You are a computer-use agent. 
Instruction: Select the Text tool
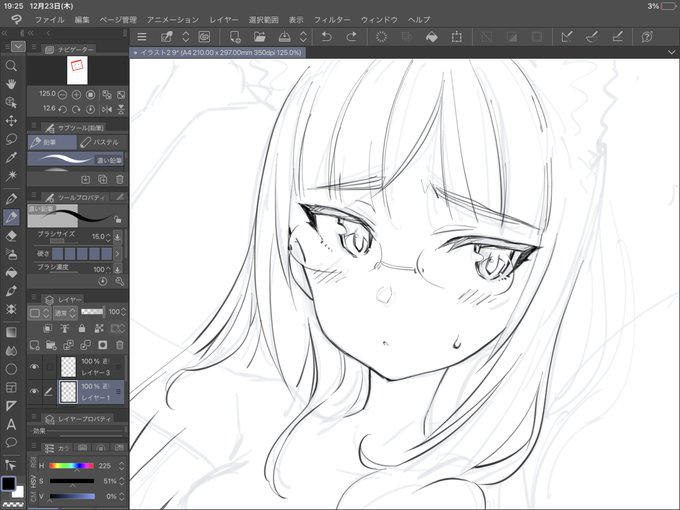click(11, 425)
